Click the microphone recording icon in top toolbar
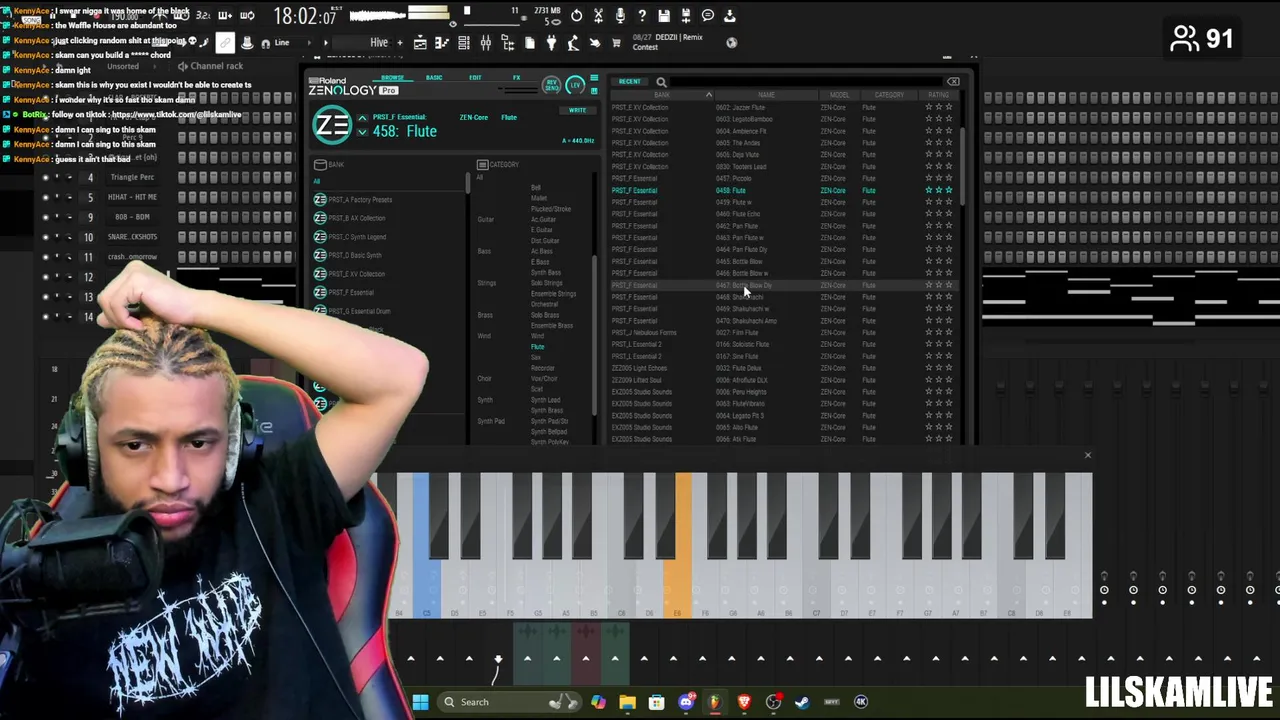1280x720 pixels. pos(620,16)
